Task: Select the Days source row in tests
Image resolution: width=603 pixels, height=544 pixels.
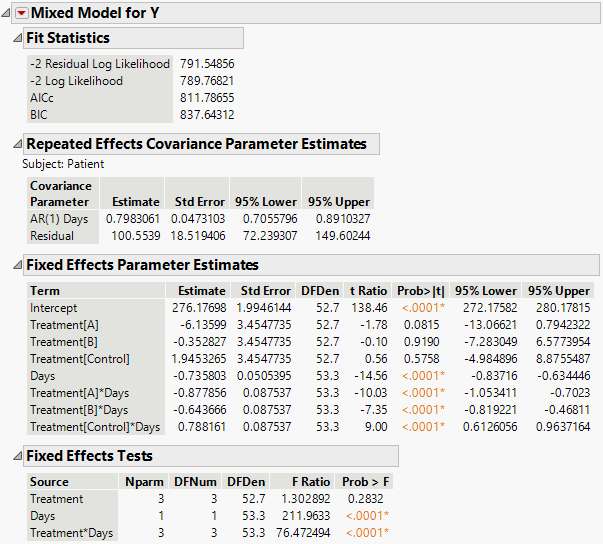Action: (43, 516)
